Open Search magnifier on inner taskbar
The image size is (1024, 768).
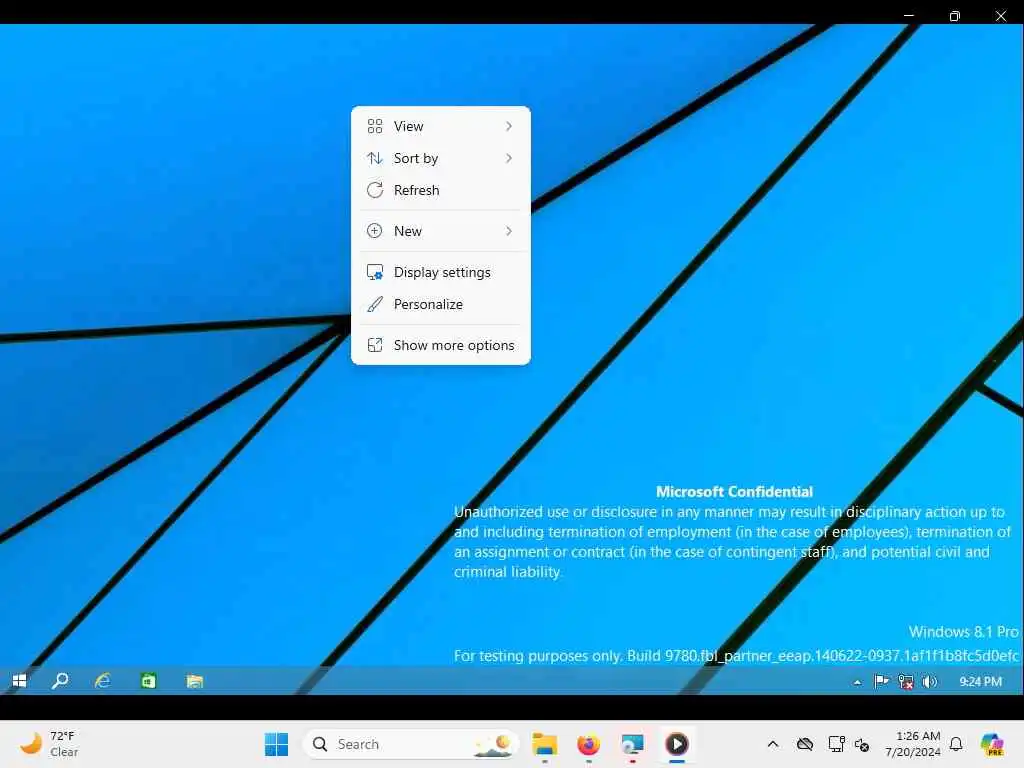tap(60, 681)
